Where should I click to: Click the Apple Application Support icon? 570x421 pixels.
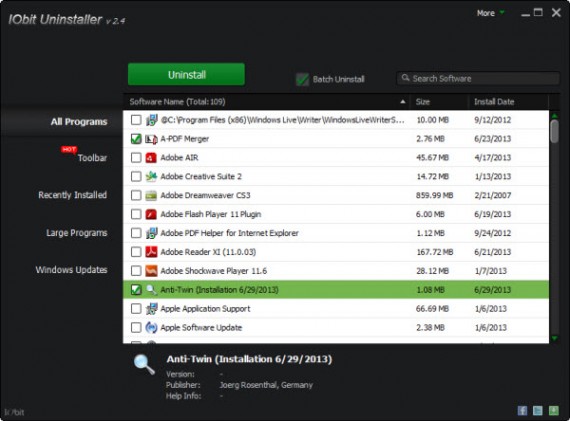click(151, 309)
